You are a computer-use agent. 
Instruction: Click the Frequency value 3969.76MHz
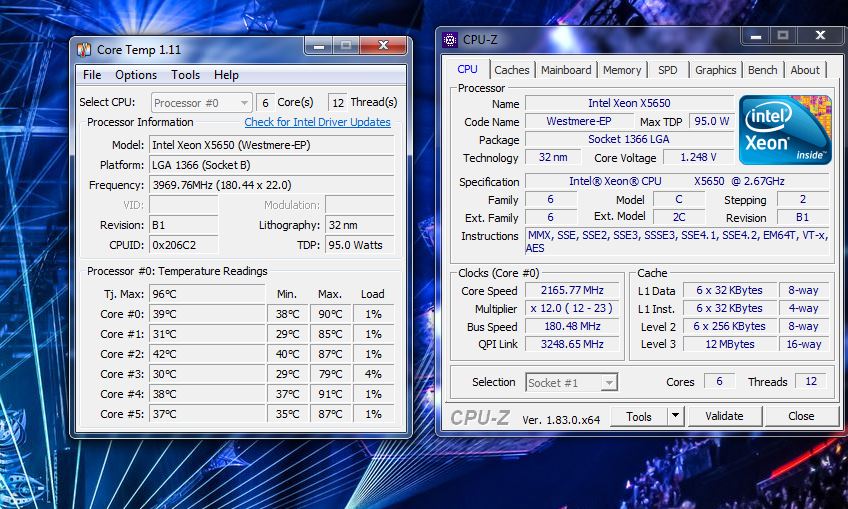271,185
